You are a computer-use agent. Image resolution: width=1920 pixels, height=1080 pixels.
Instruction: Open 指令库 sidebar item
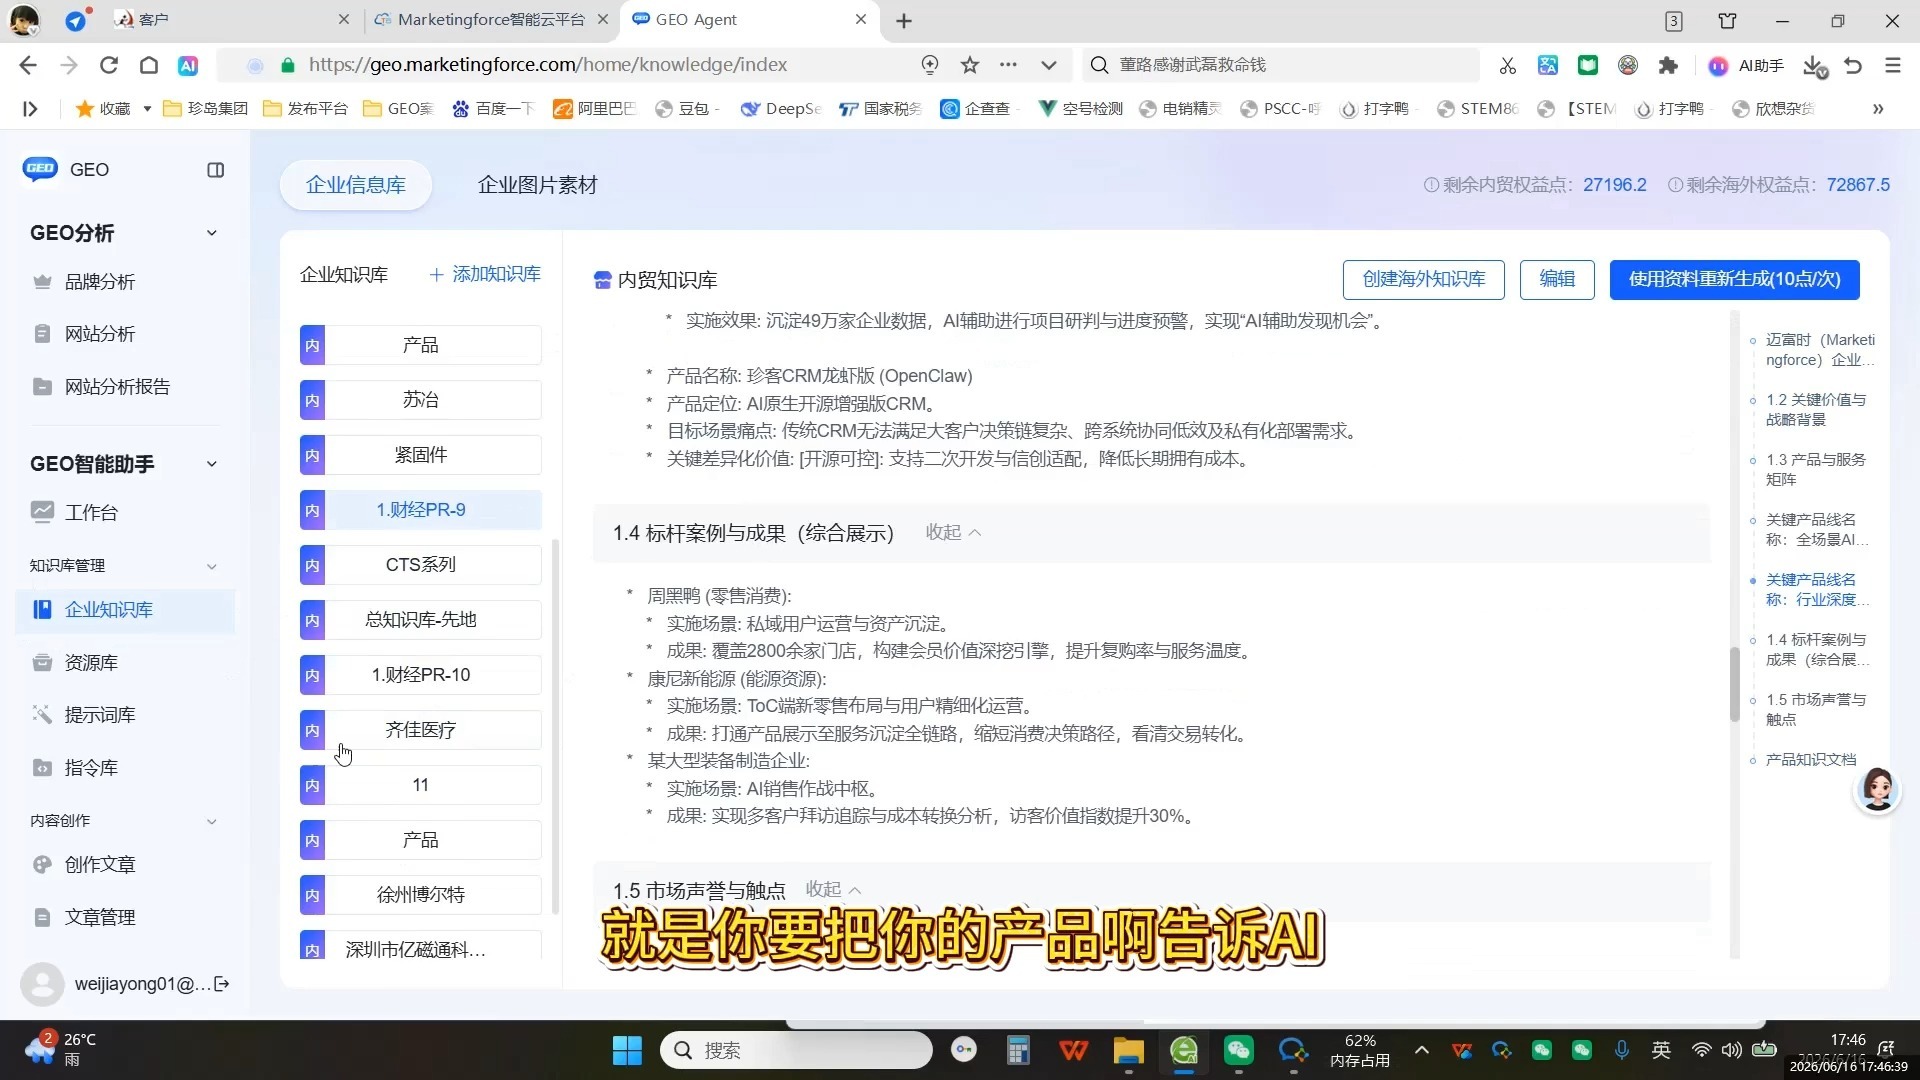pos(91,768)
